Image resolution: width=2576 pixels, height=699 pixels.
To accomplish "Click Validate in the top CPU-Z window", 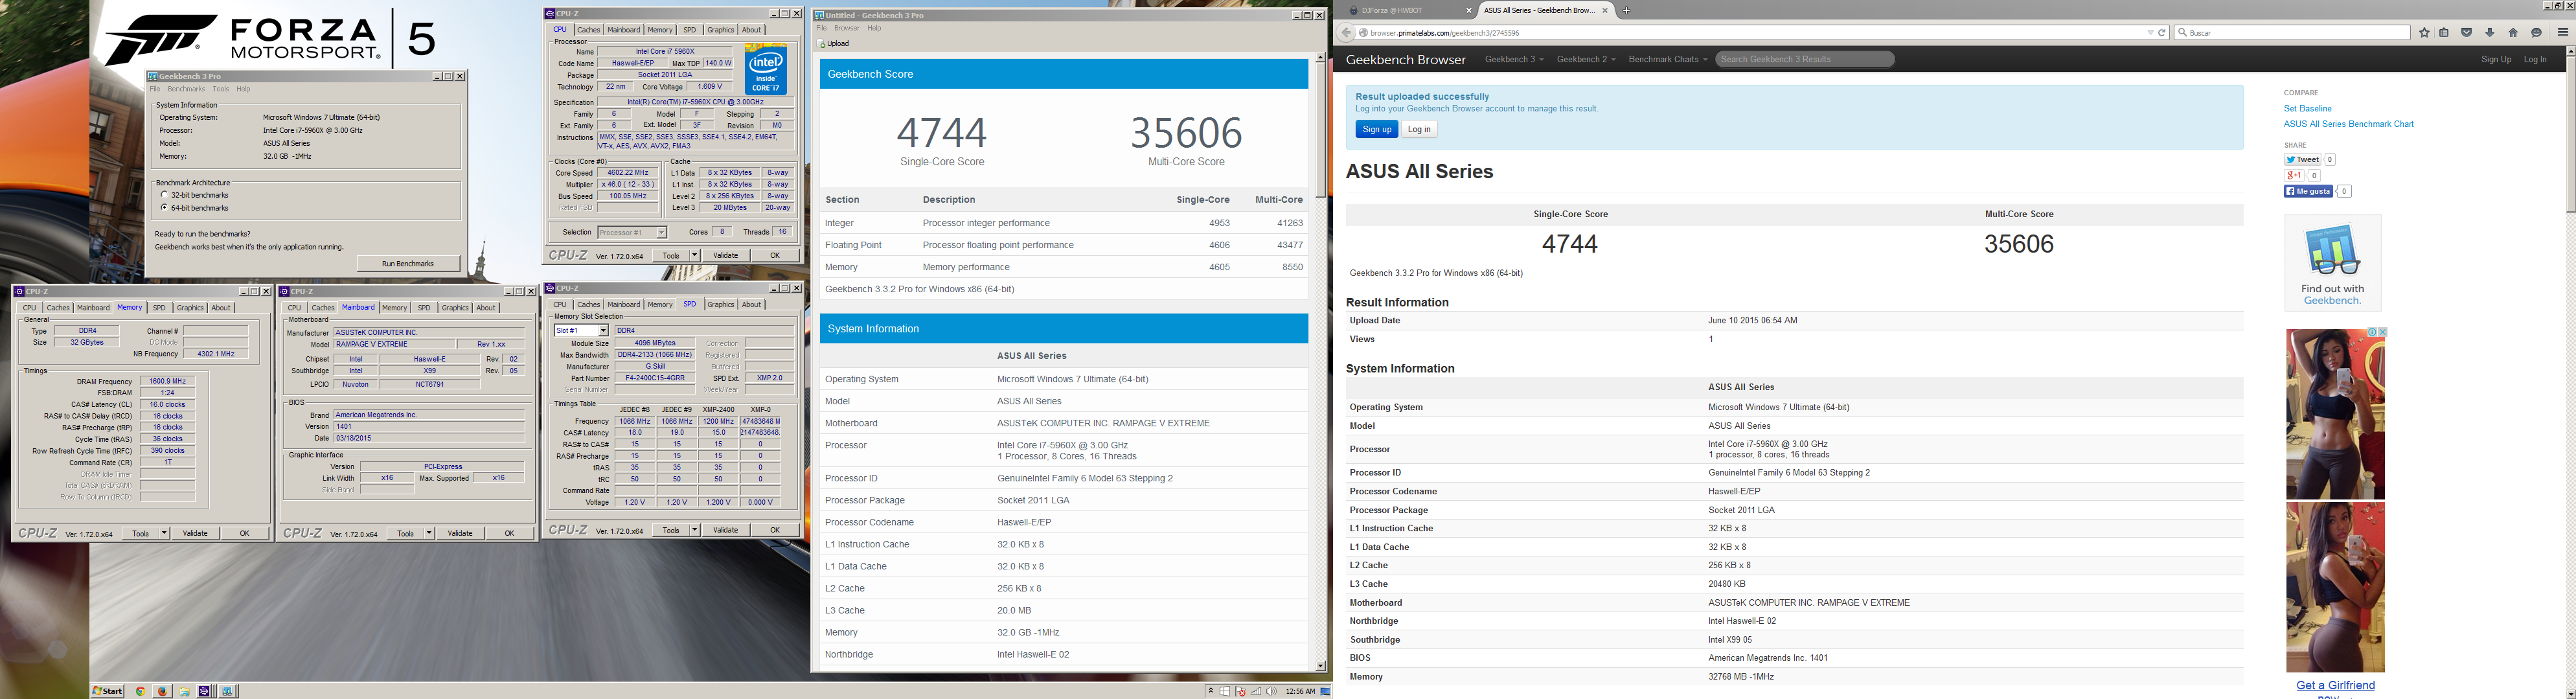I will [725, 255].
